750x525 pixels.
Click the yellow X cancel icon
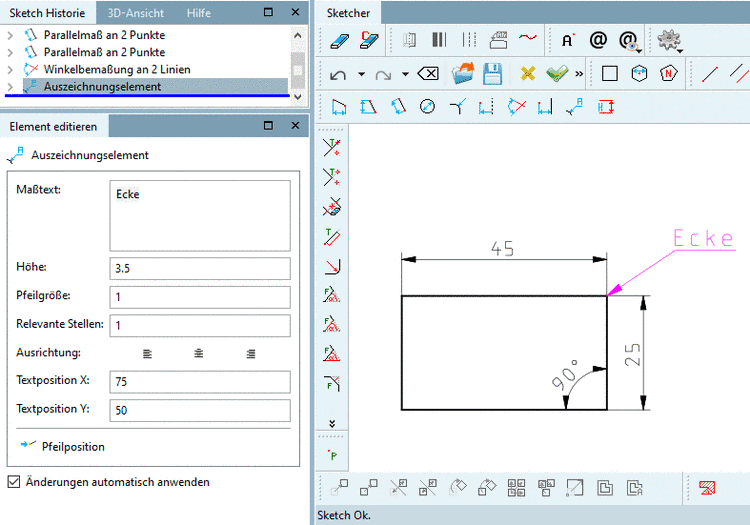pos(528,74)
